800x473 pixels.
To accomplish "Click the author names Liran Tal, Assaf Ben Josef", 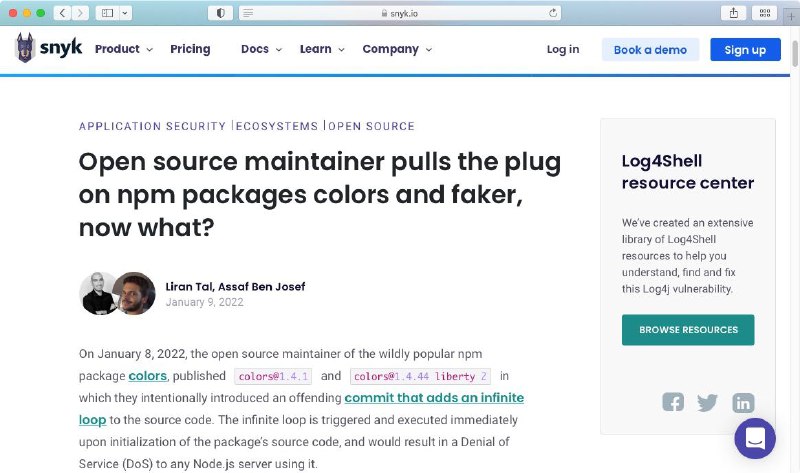I will (235, 286).
